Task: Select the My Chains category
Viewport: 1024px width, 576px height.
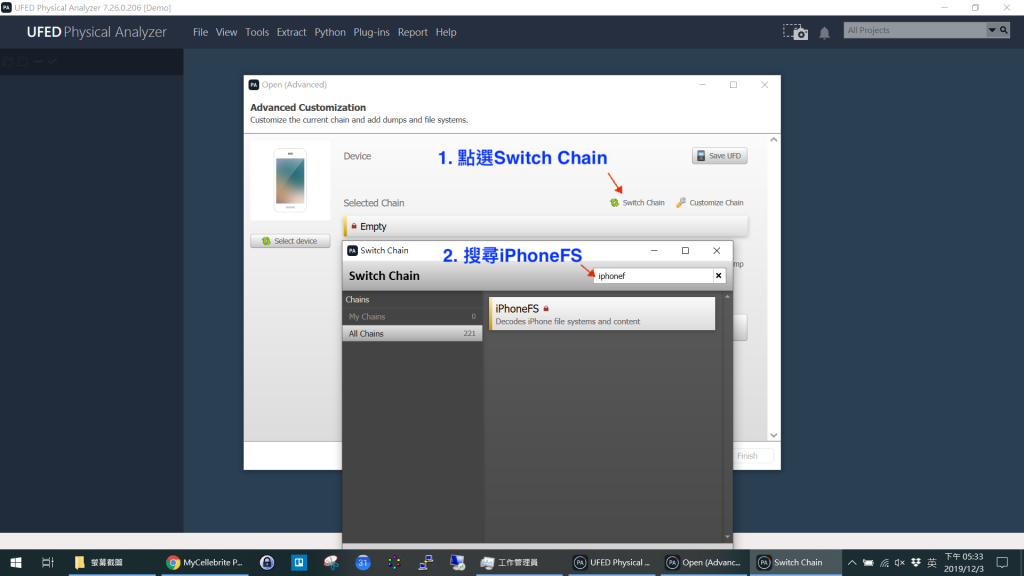Action: [412, 316]
